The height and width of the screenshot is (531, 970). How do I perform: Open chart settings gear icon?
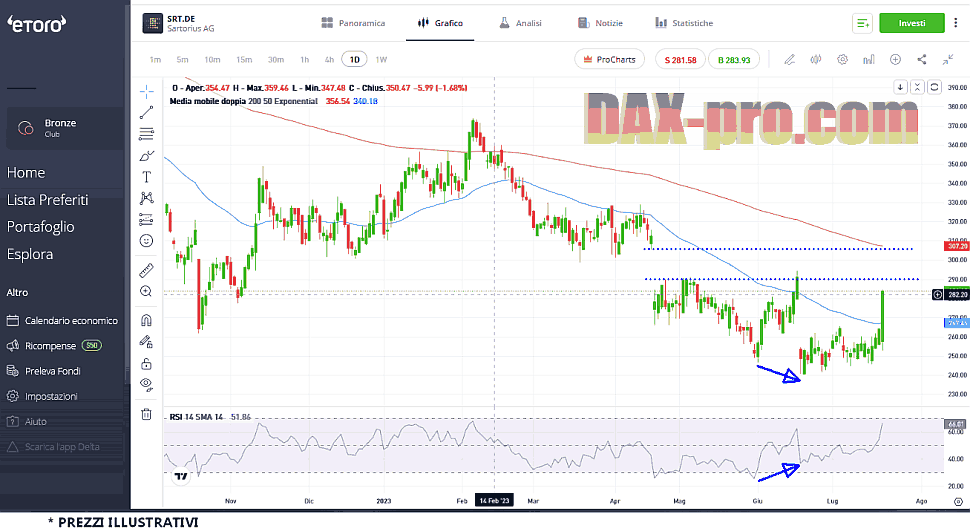tap(843, 59)
